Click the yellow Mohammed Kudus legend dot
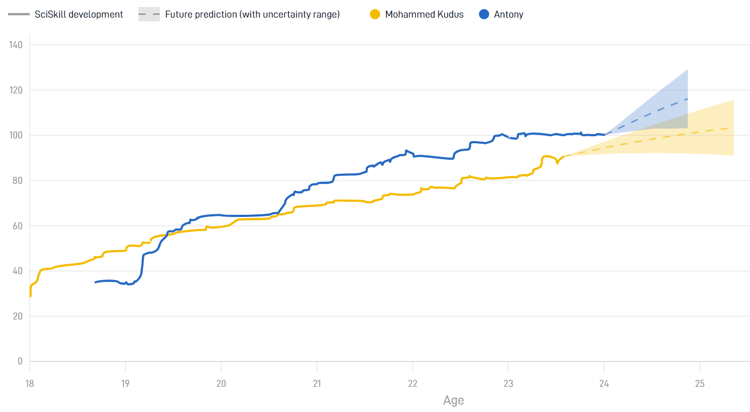 375,15
